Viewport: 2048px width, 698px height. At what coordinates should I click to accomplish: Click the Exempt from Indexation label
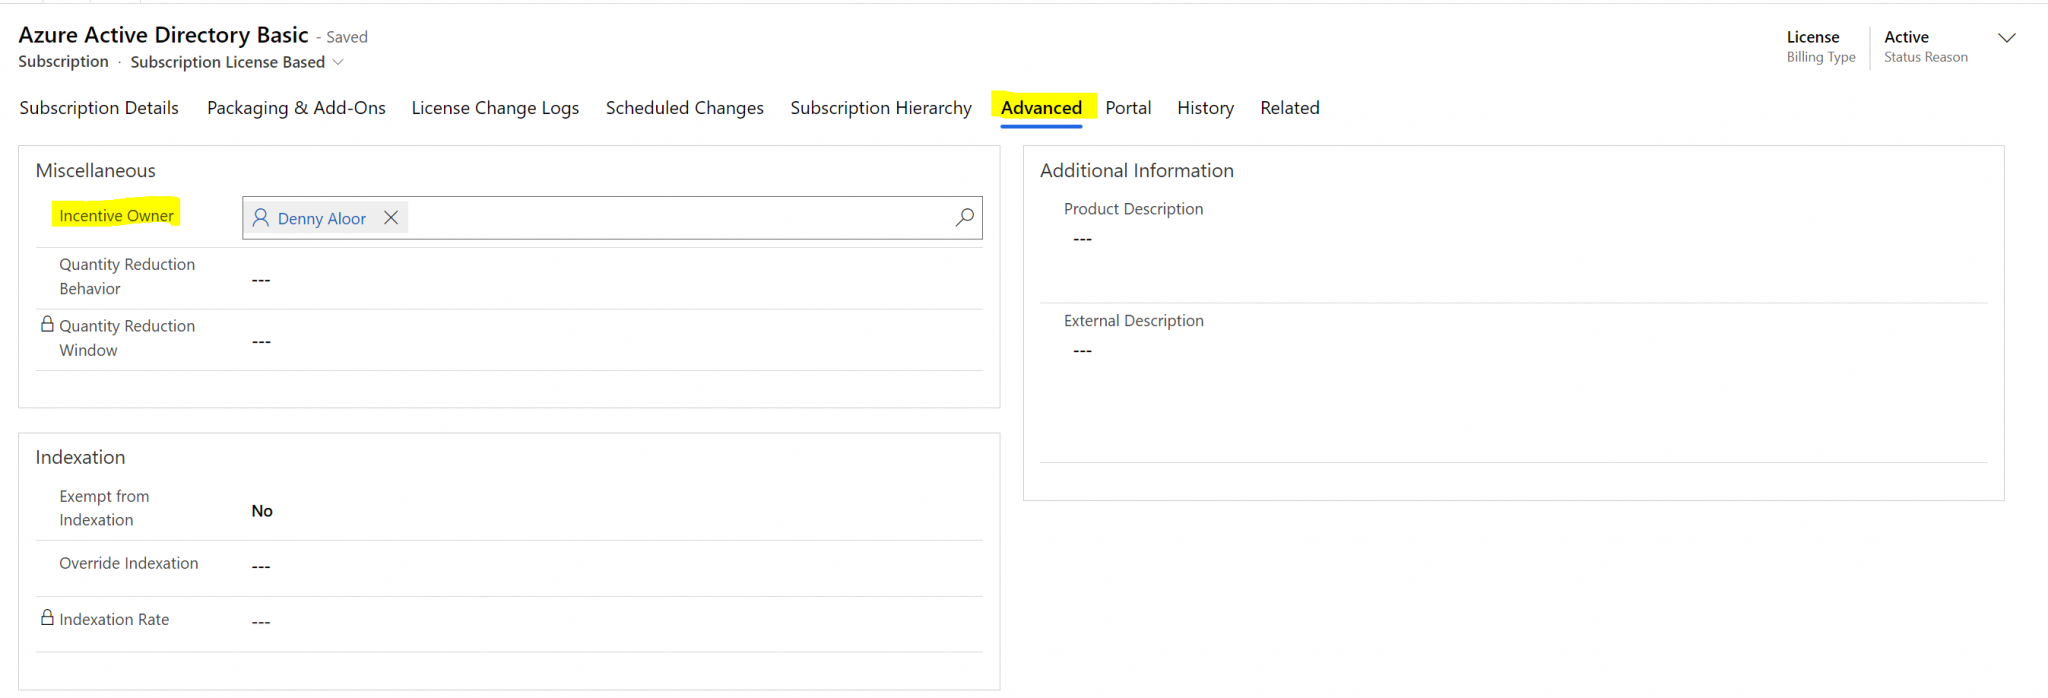point(104,508)
